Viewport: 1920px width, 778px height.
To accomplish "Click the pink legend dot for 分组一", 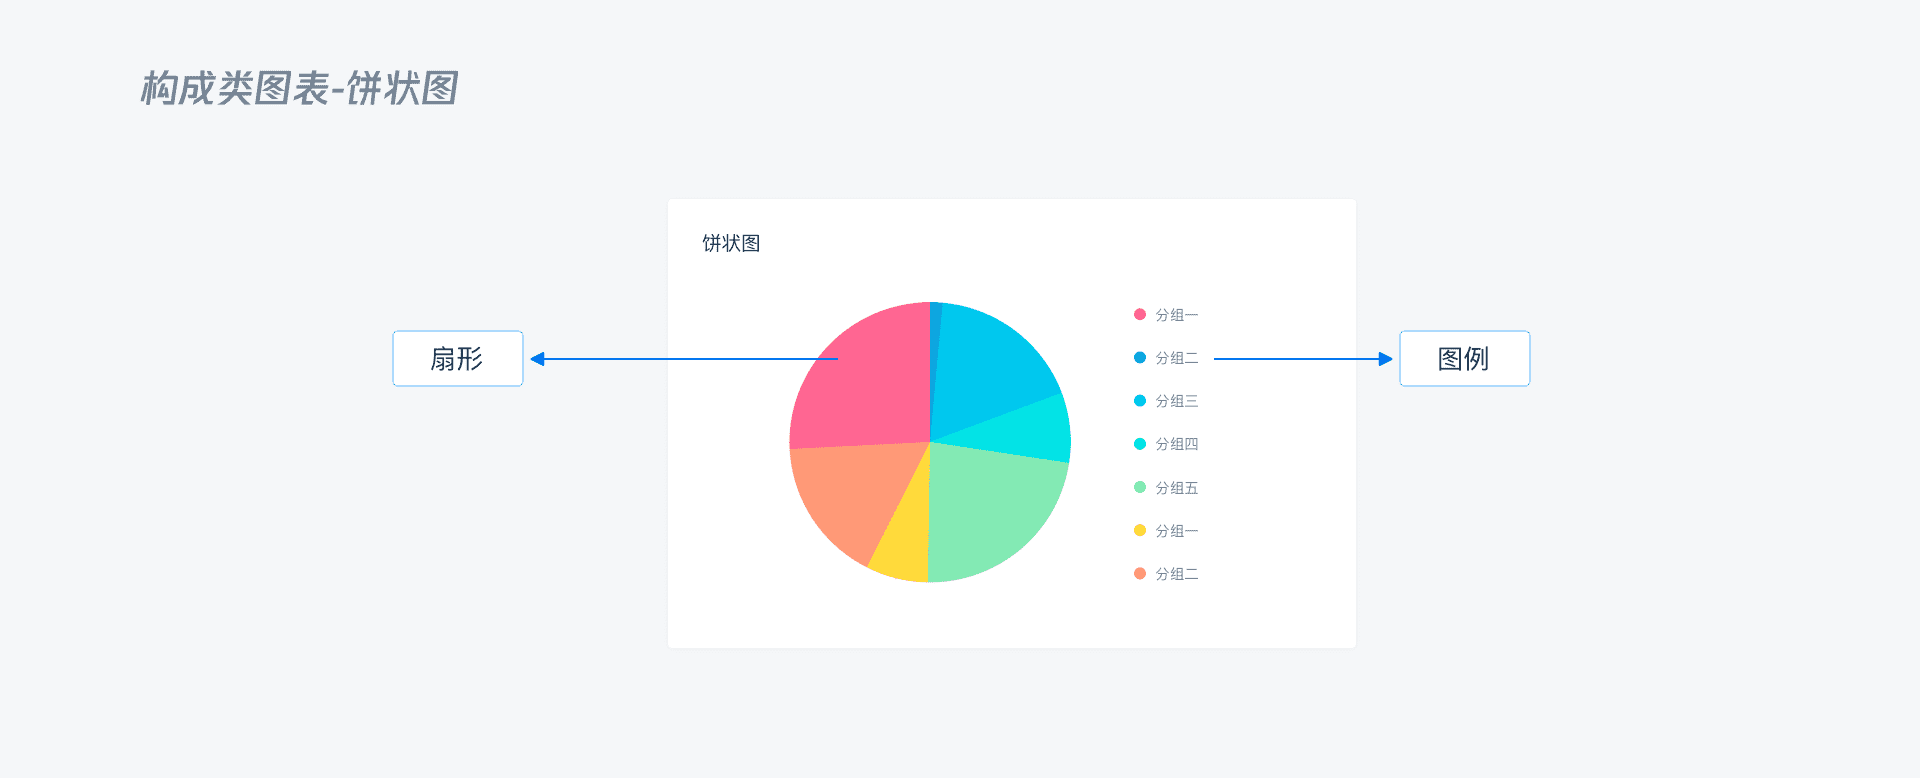I will [1139, 315].
